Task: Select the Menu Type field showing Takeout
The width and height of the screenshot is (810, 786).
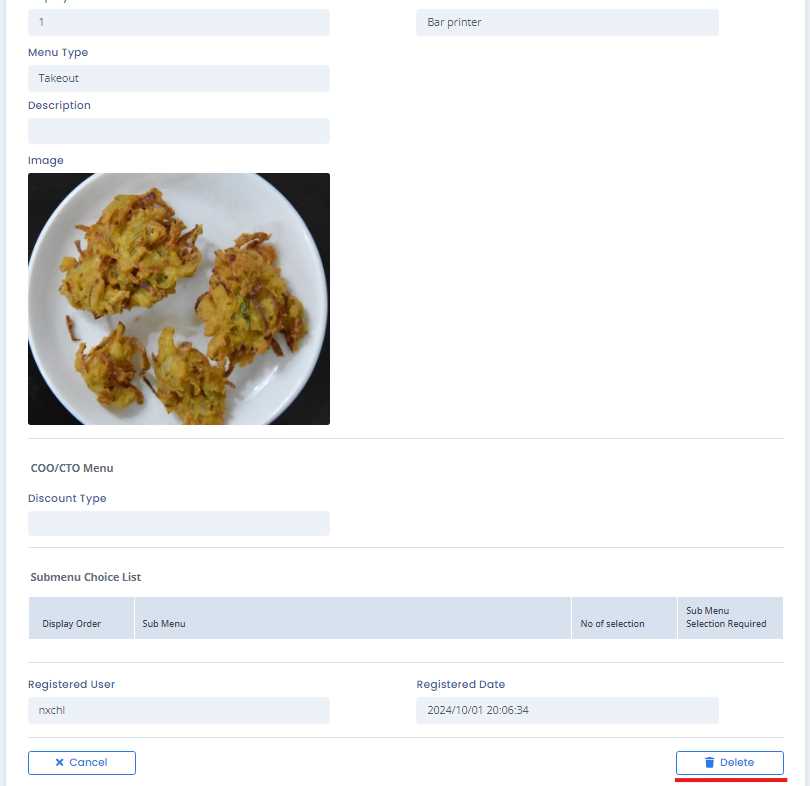Action: [x=179, y=78]
